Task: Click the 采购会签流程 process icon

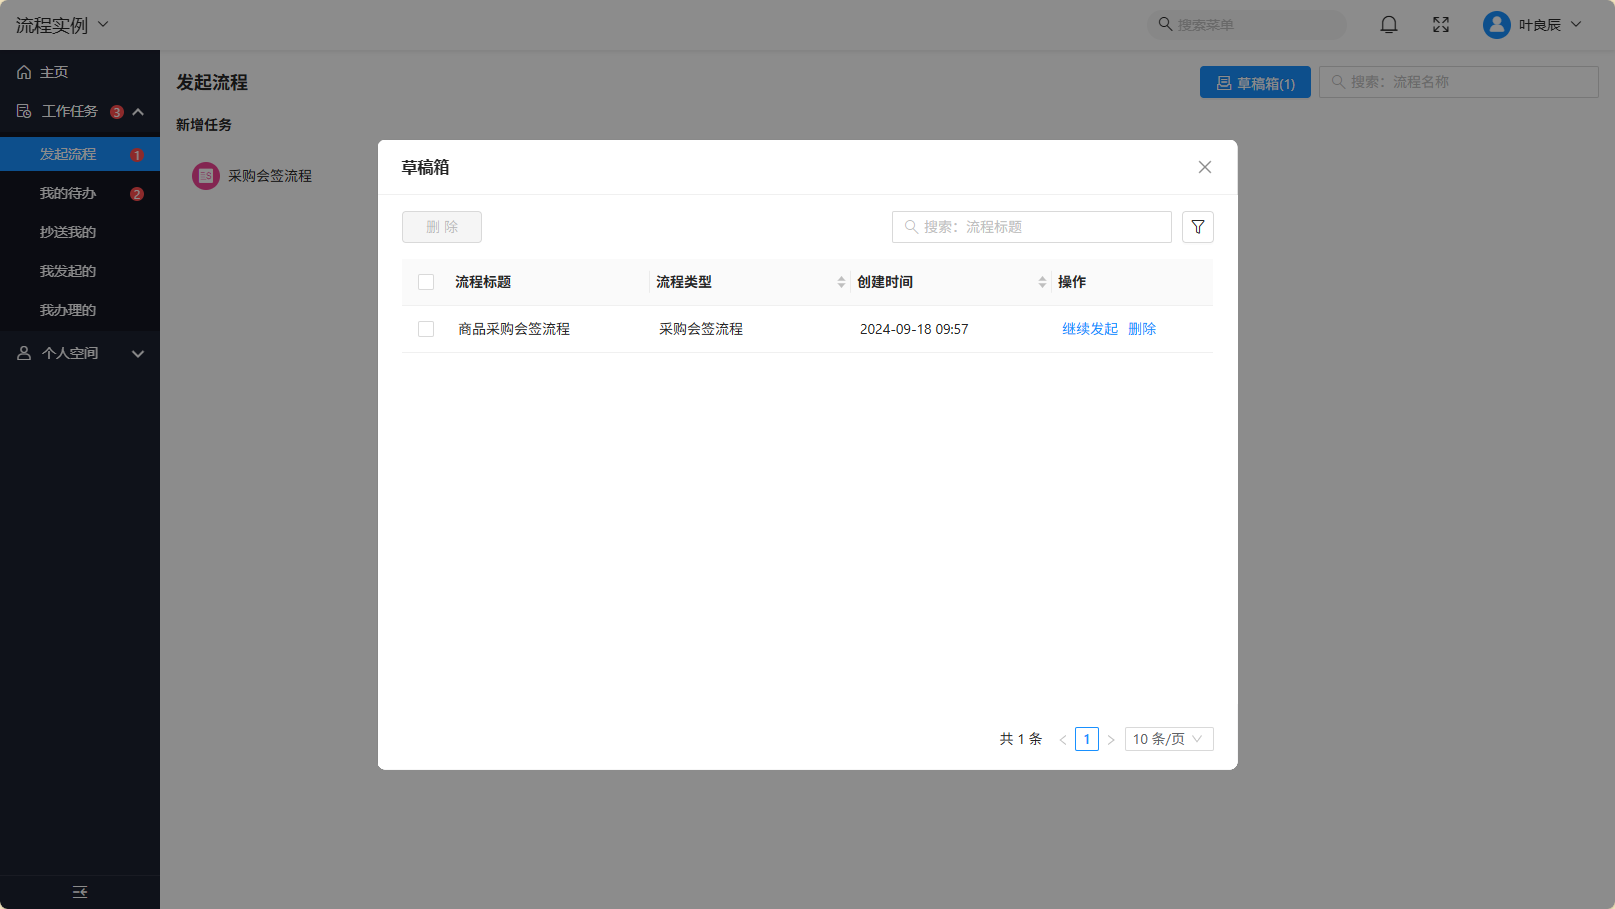Action: pos(206,176)
